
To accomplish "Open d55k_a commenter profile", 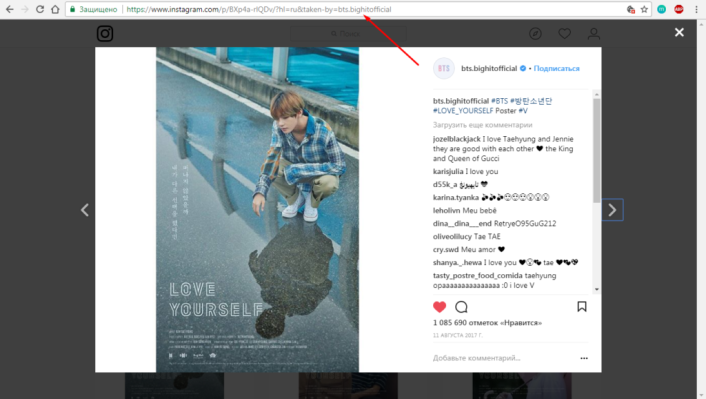I will [x=445, y=185].
